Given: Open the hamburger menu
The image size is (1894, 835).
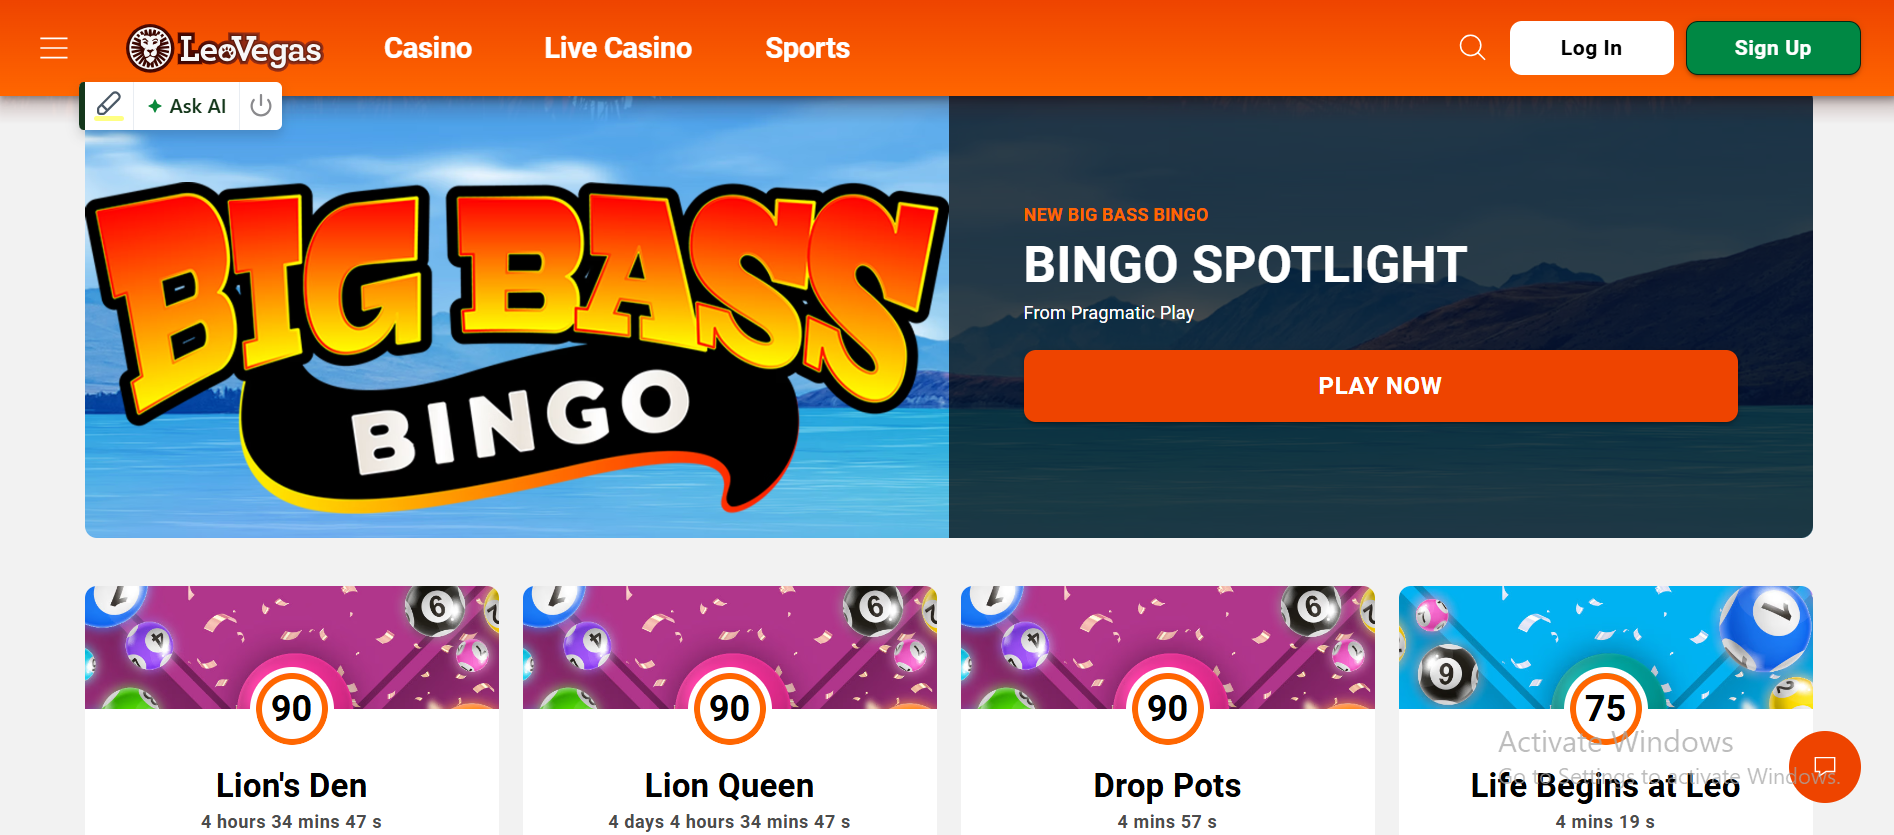Looking at the screenshot, I should click(x=54, y=48).
